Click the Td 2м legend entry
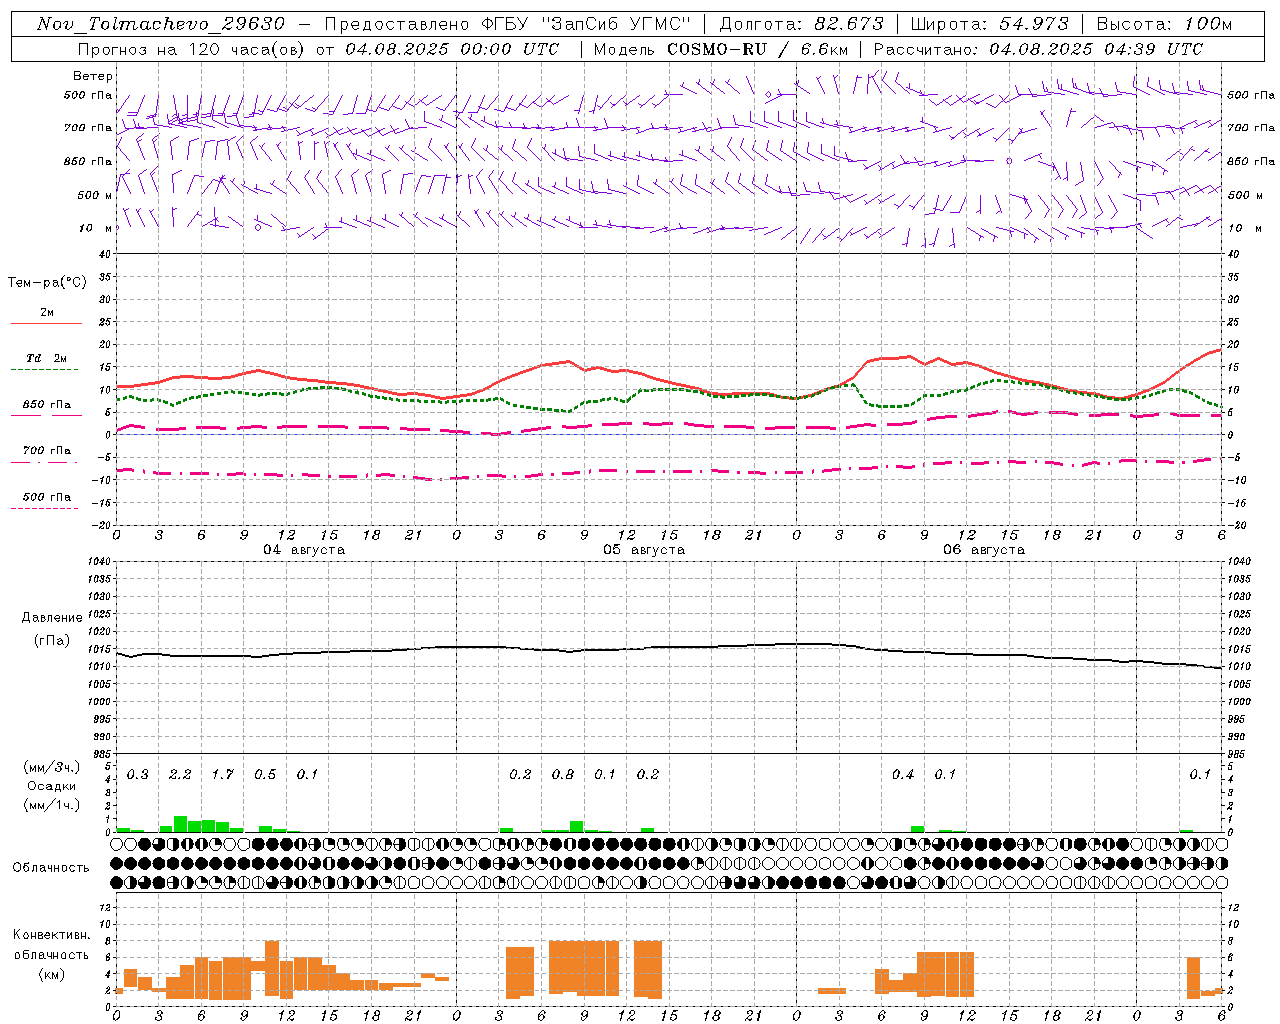This screenshot has width=1280, height=1024. [x=47, y=358]
